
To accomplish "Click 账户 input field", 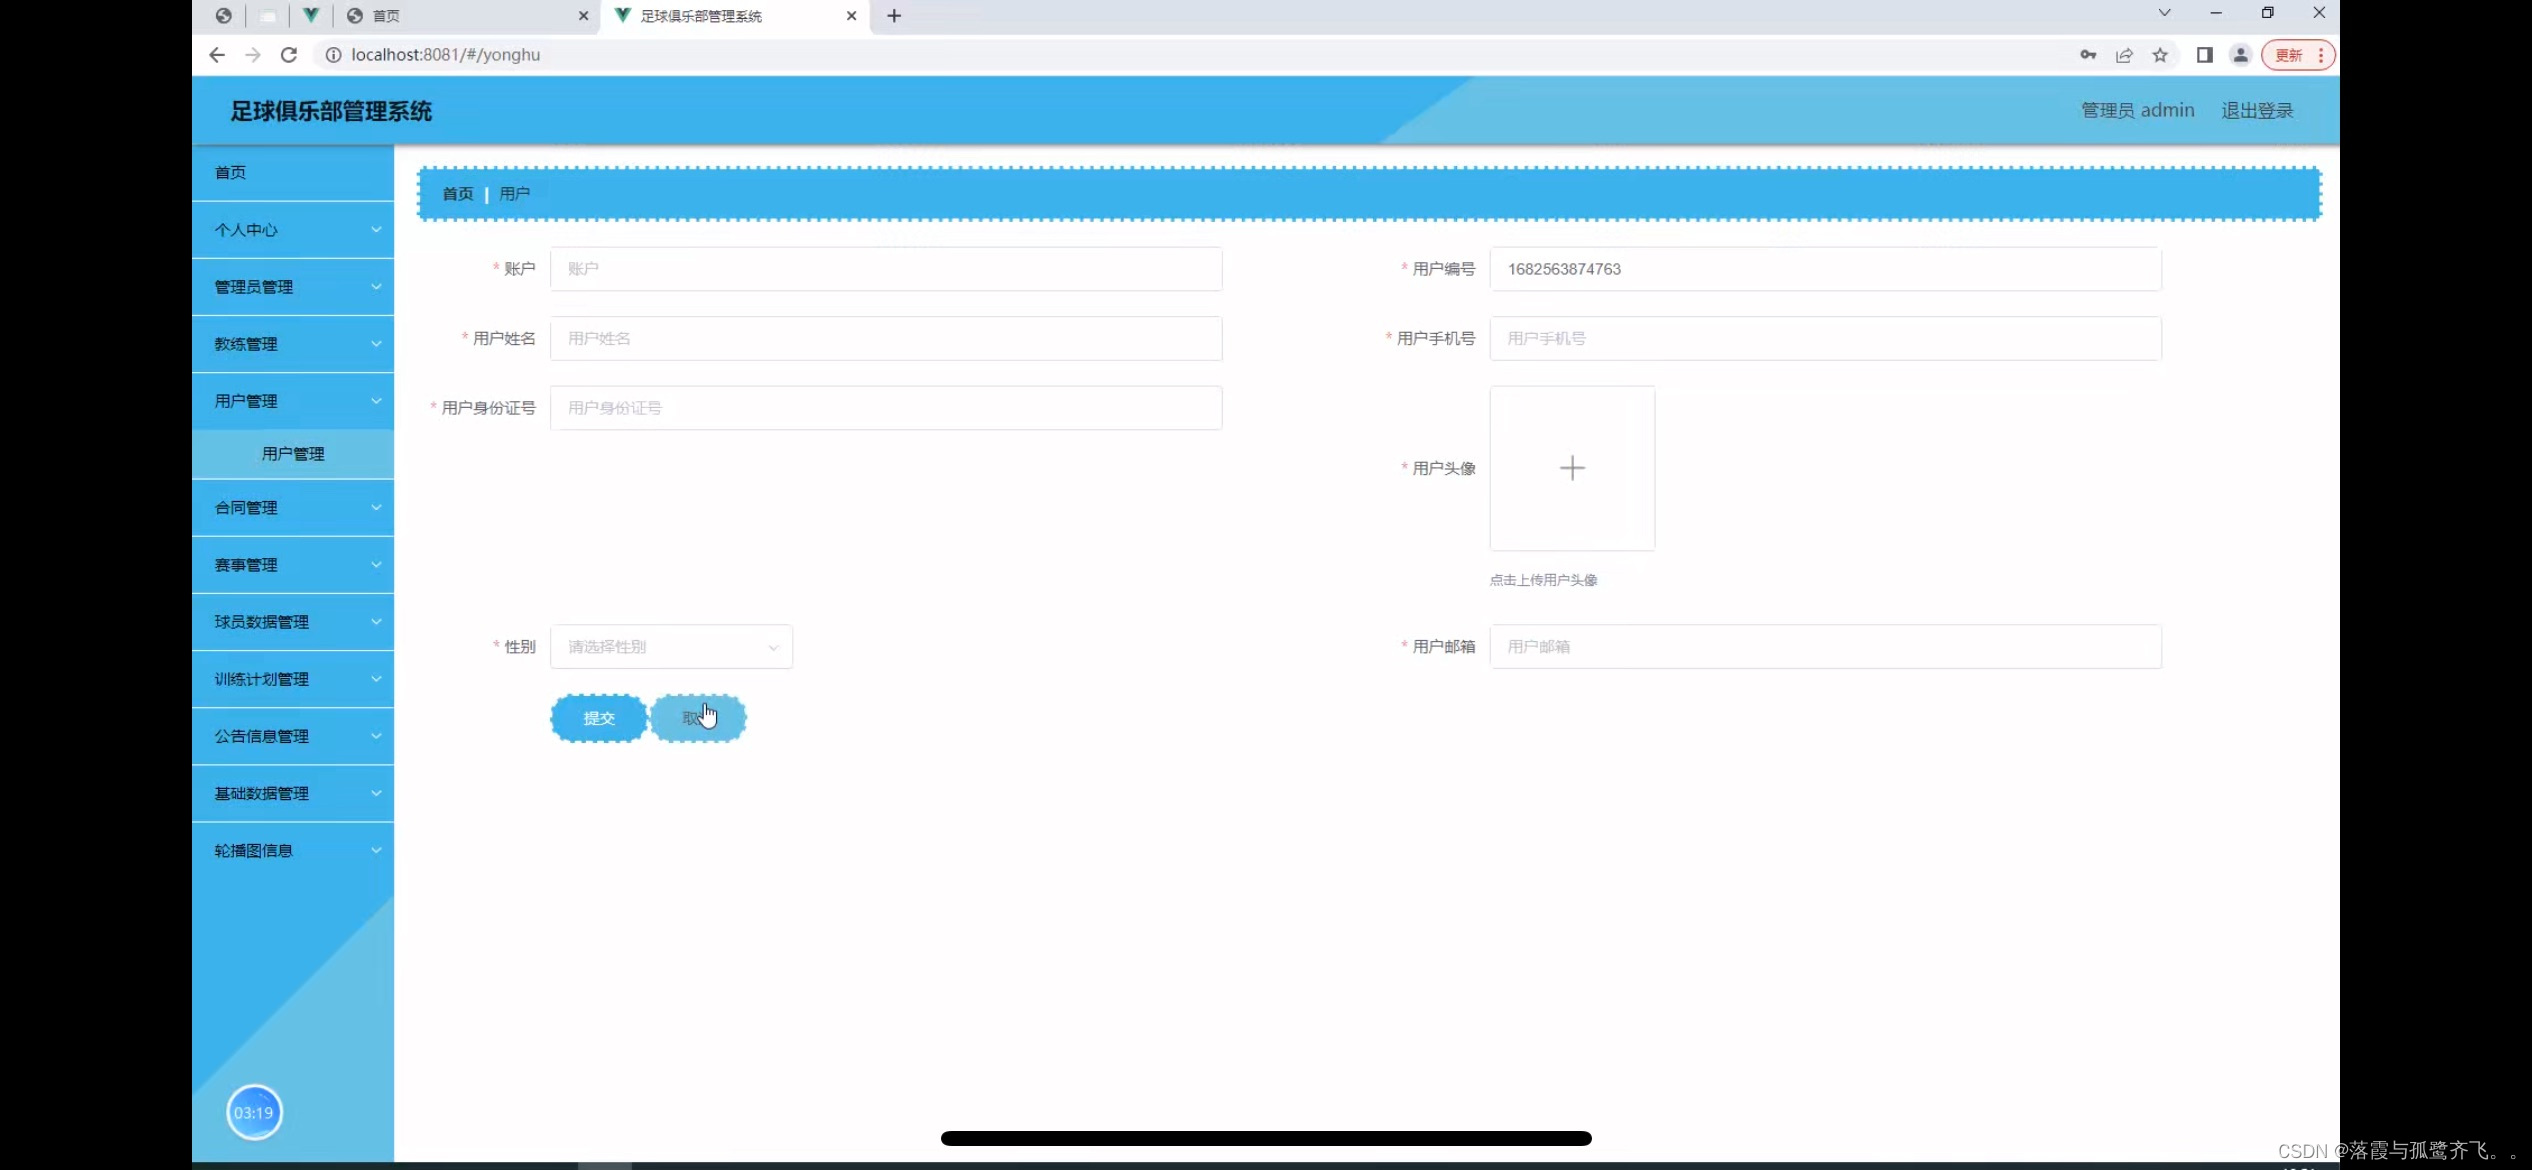I will (x=887, y=268).
